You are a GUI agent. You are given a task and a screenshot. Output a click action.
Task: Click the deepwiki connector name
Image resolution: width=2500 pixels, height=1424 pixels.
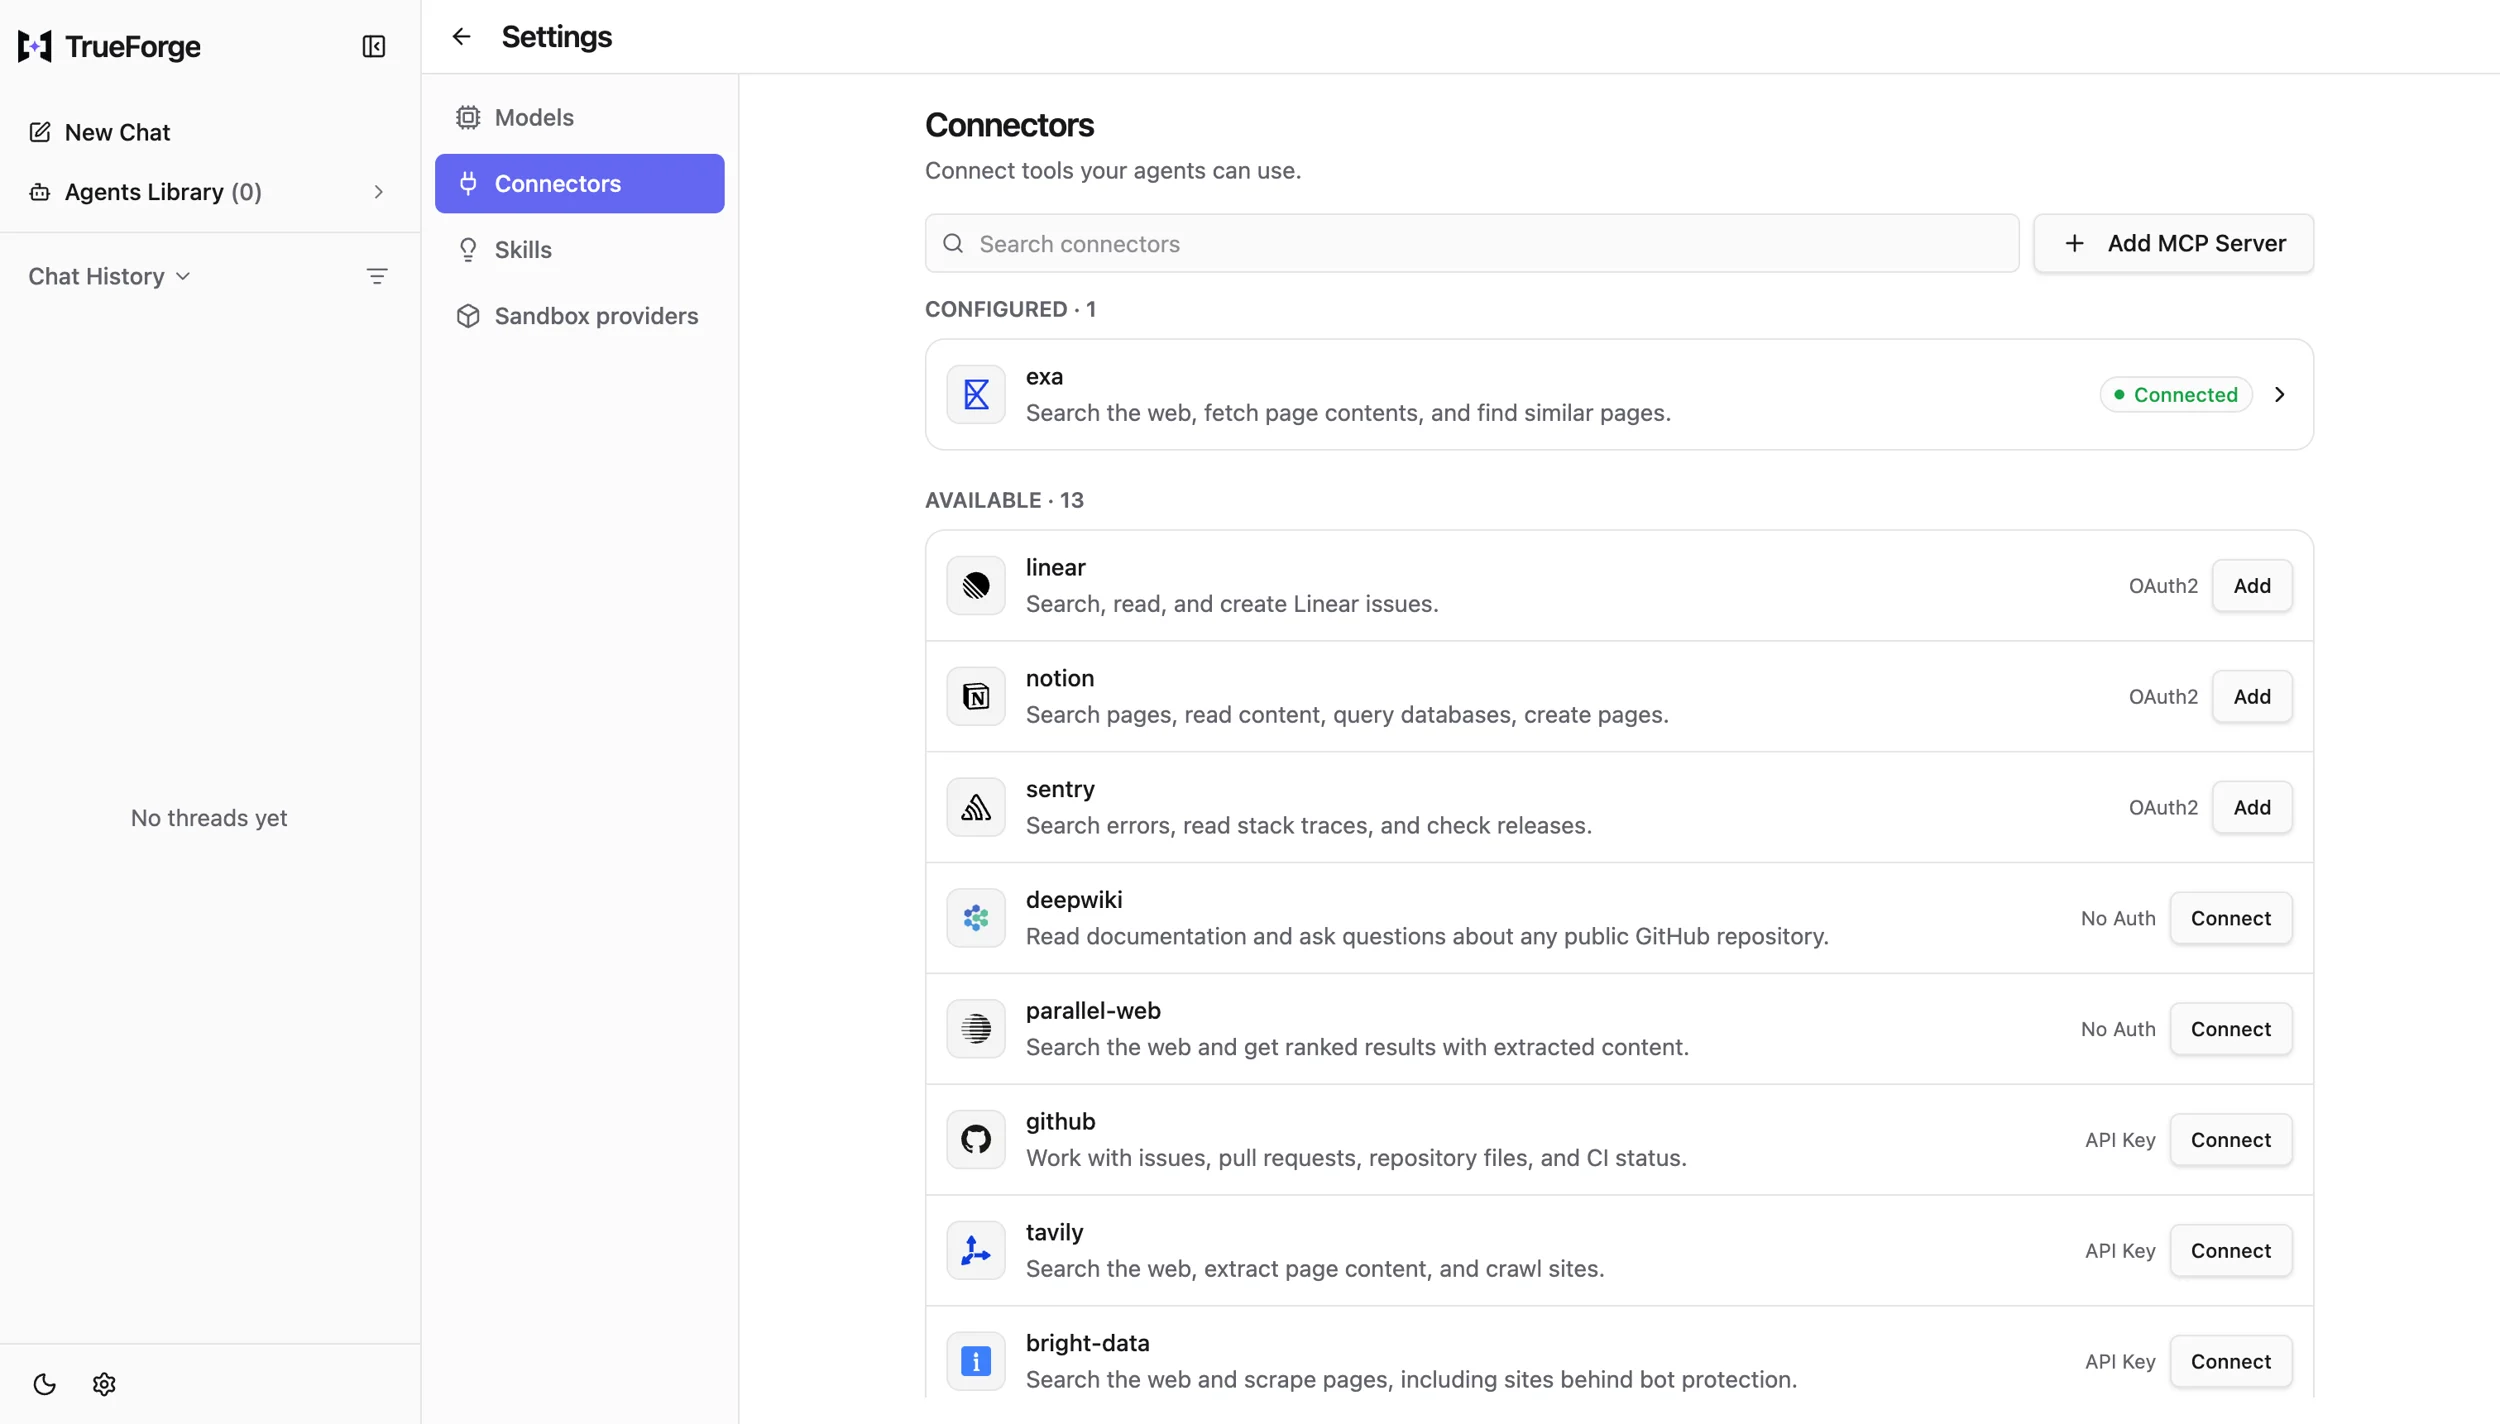(x=1074, y=900)
